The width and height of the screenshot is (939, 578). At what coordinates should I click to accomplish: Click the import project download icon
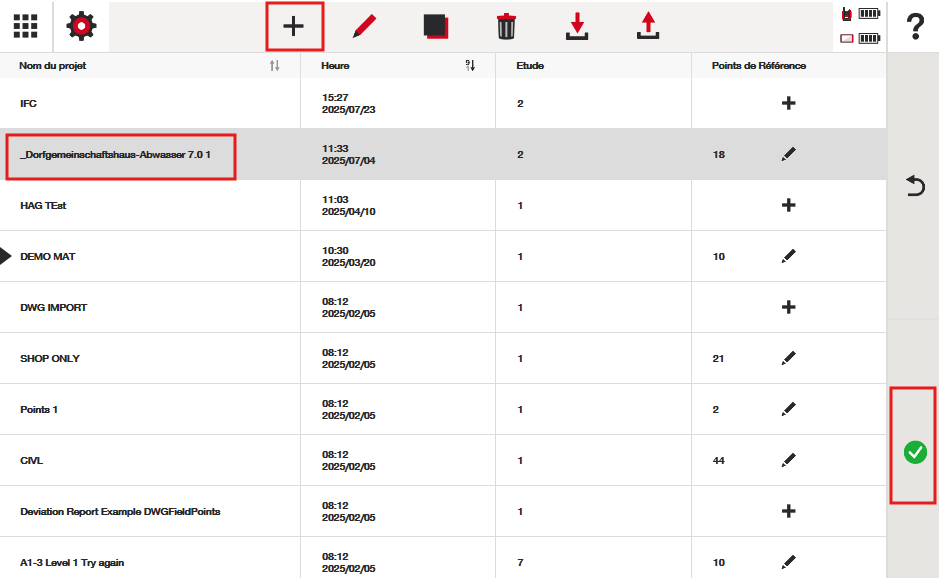(x=577, y=27)
